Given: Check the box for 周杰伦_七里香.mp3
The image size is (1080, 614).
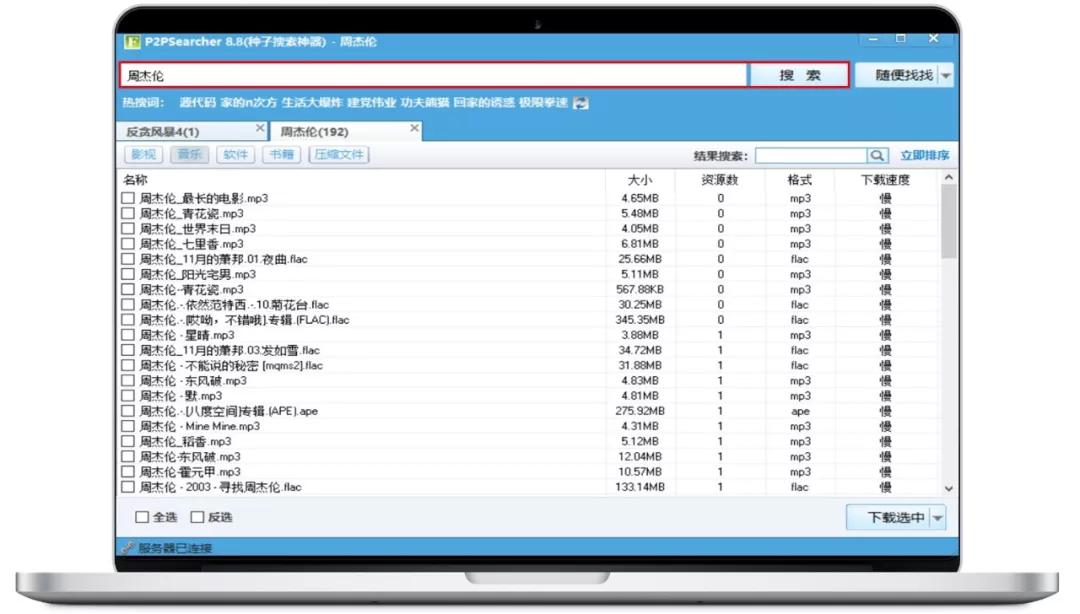Looking at the screenshot, I should (x=127, y=244).
